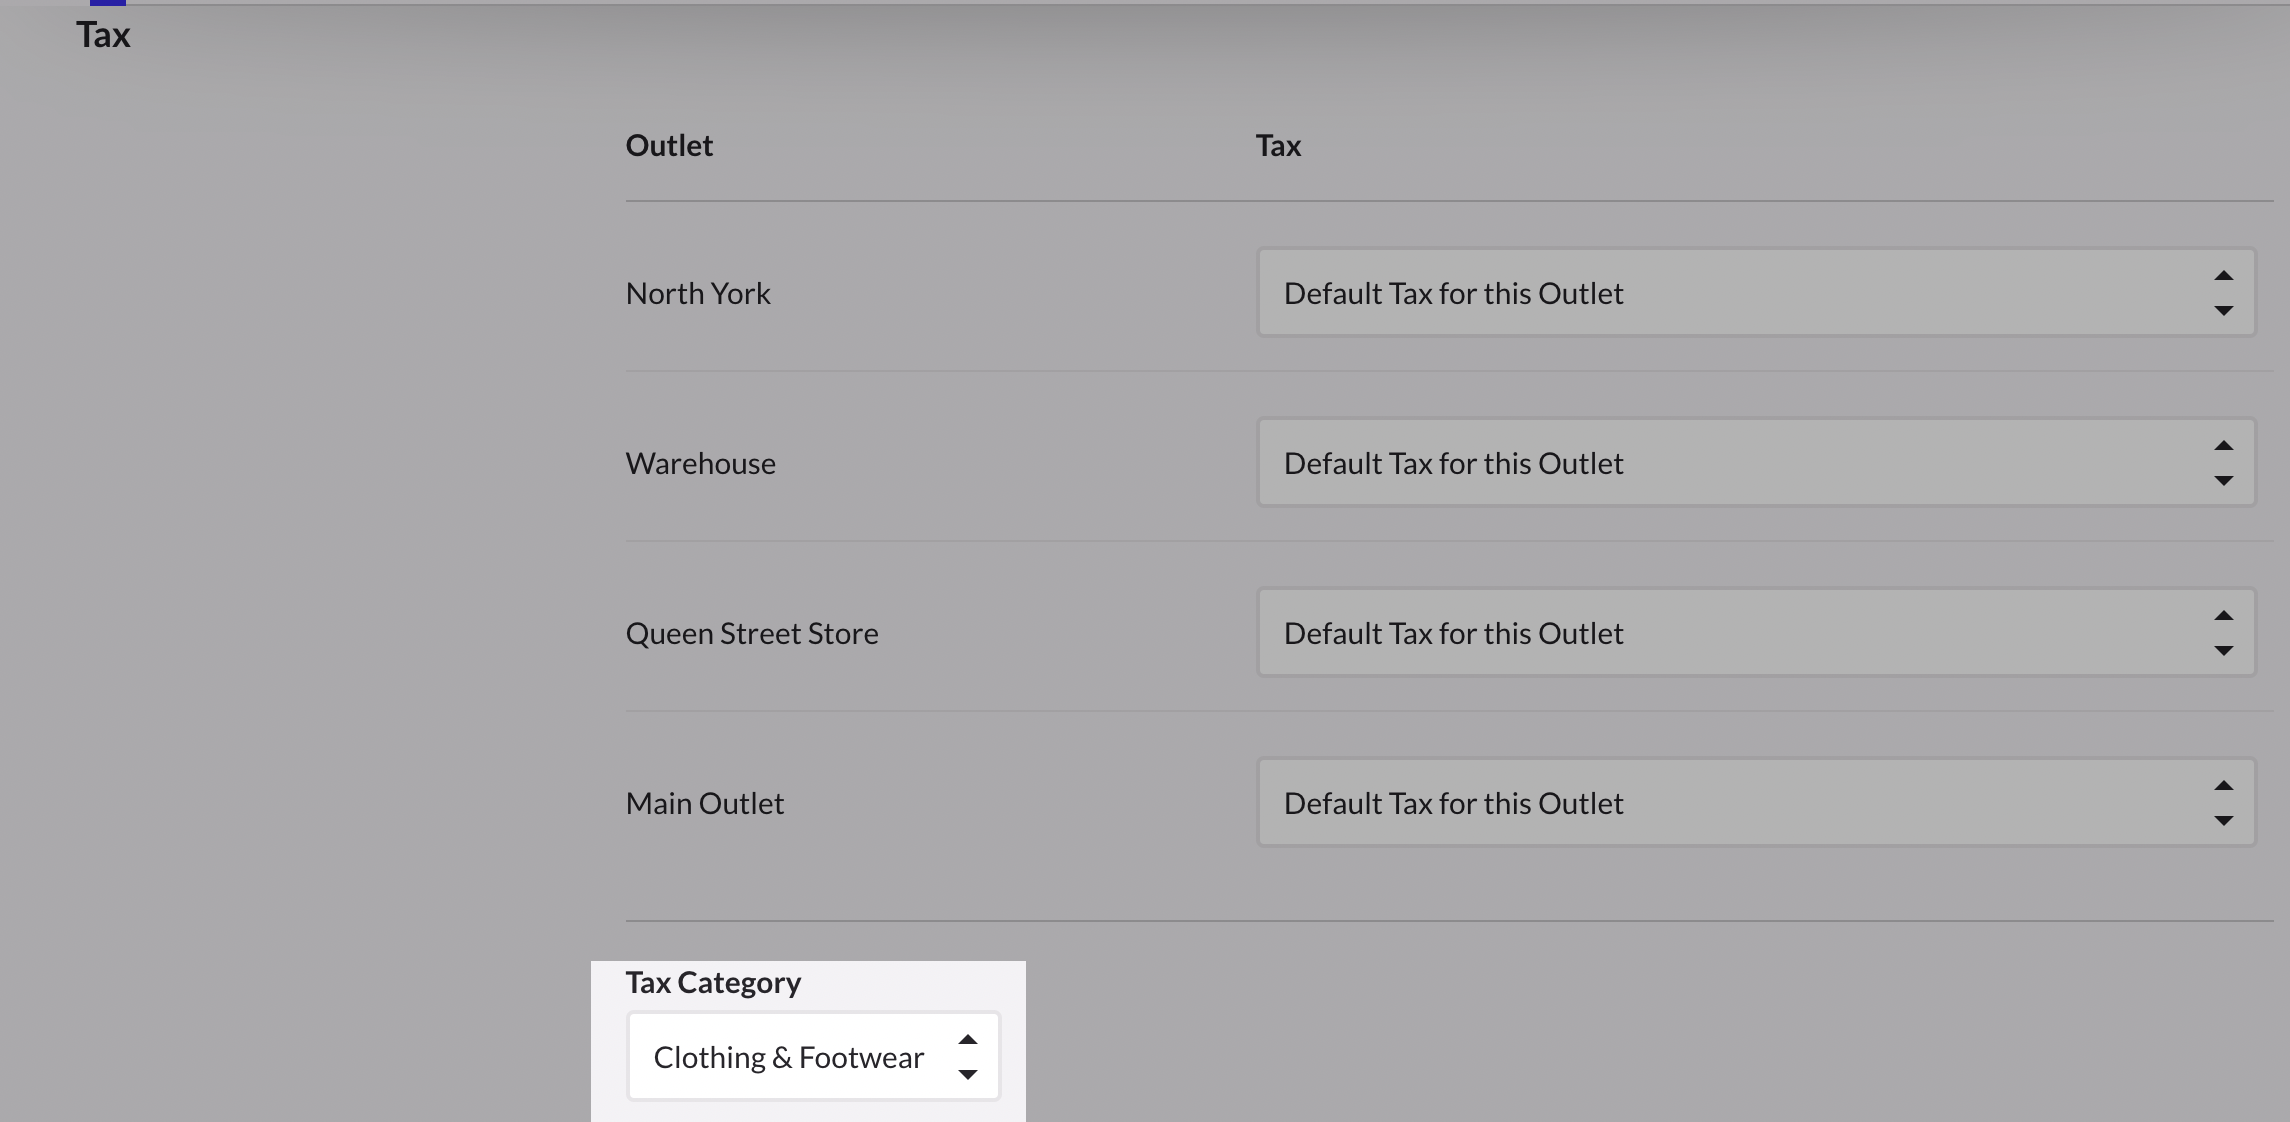Click the Tax section heading
This screenshot has height=1122, width=2290.
(103, 35)
